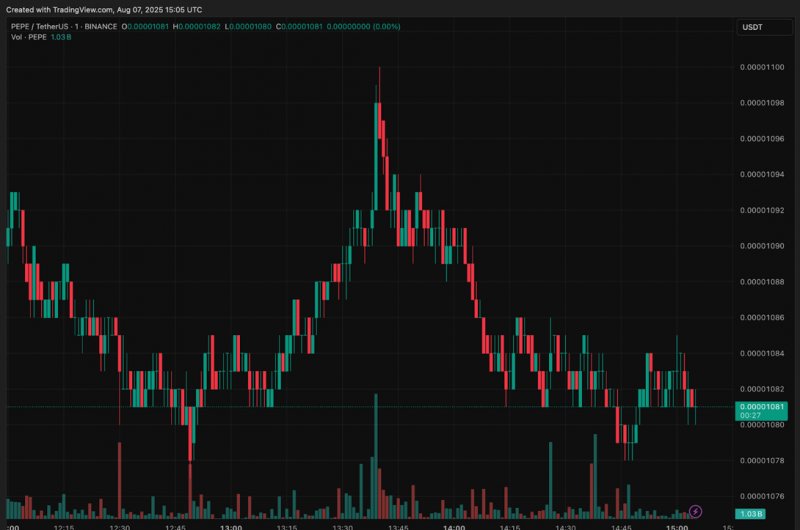Click the 00:27 bar countdown timer
Image resolution: width=800 pixels, height=530 pixels.
[751, 416]
